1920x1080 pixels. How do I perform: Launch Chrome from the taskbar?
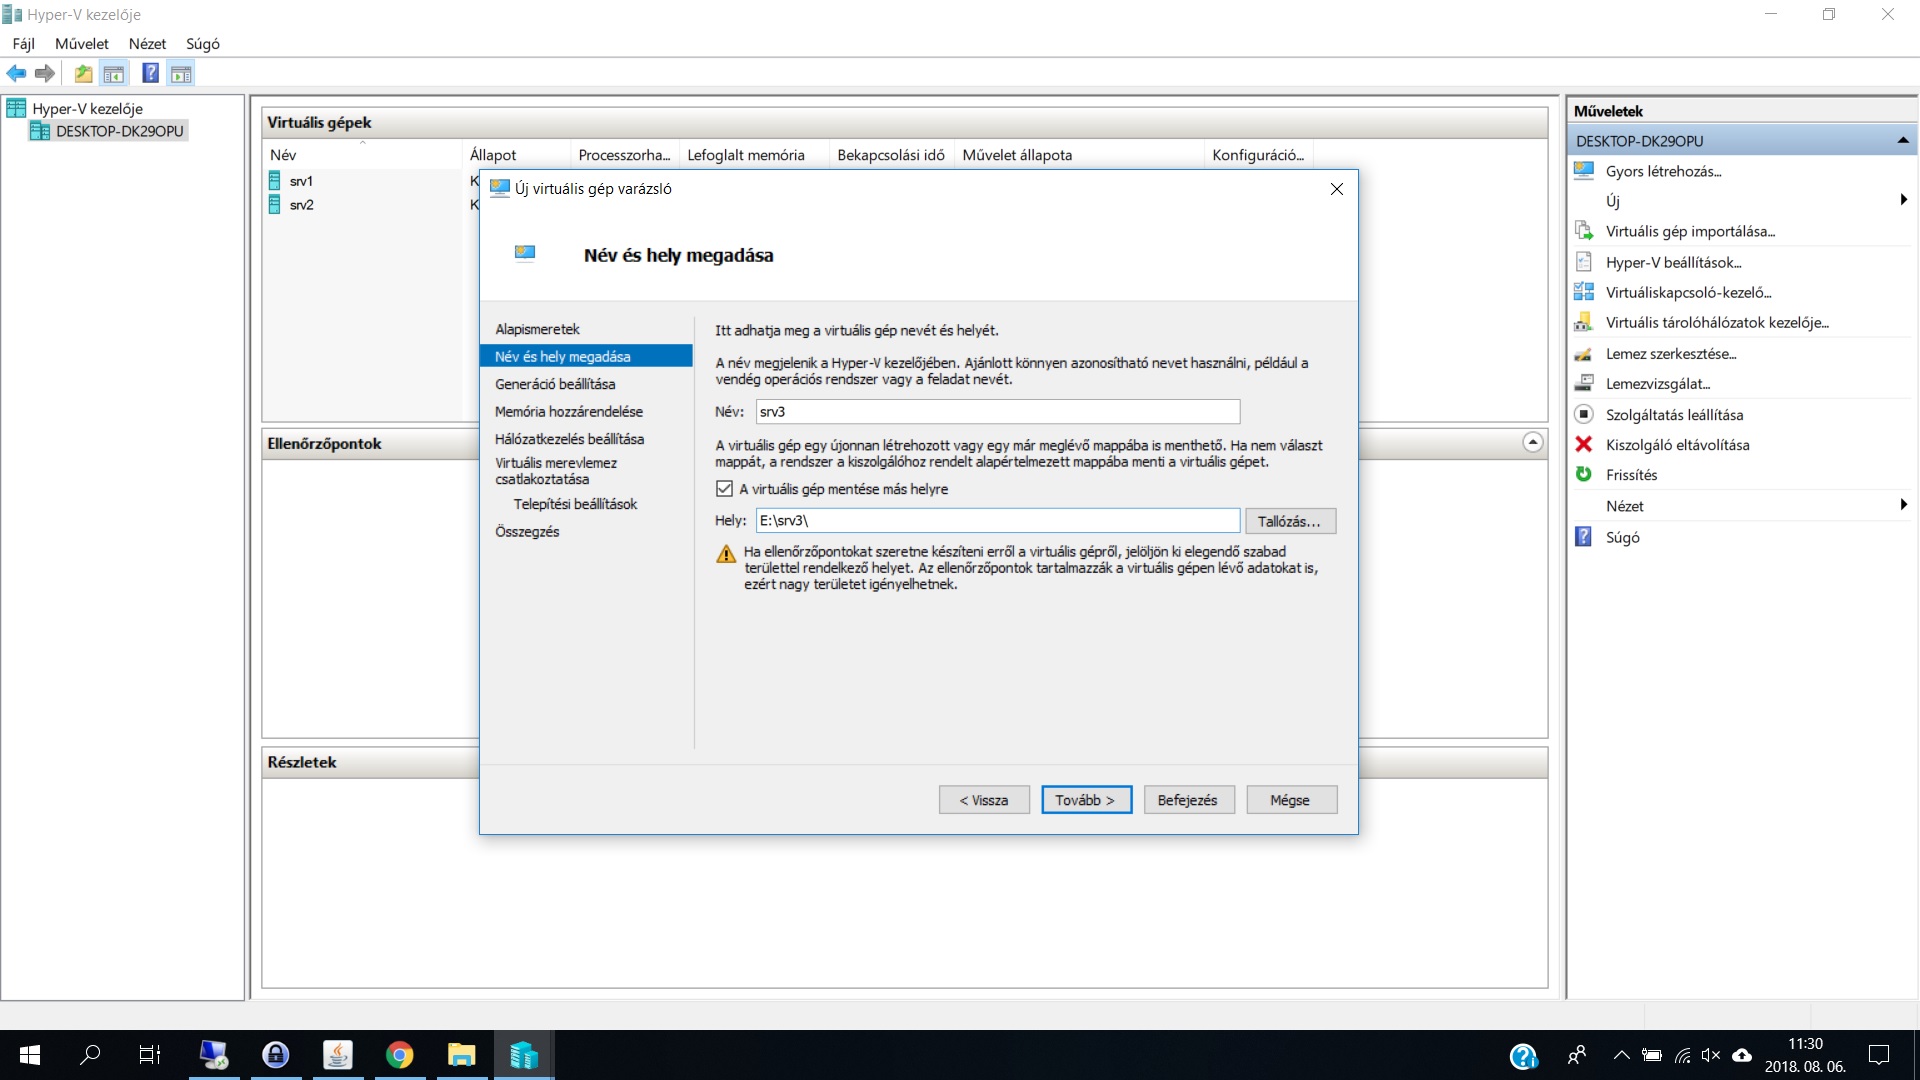click(400, 1054)
